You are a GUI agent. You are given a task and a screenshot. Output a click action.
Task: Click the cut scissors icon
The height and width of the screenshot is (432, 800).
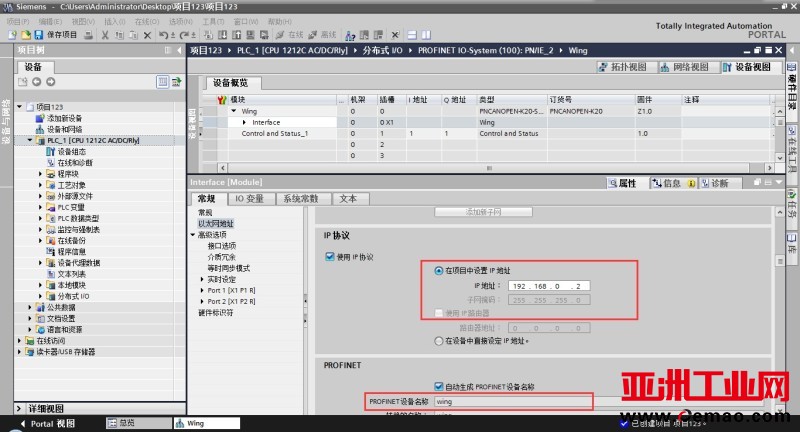105,35
